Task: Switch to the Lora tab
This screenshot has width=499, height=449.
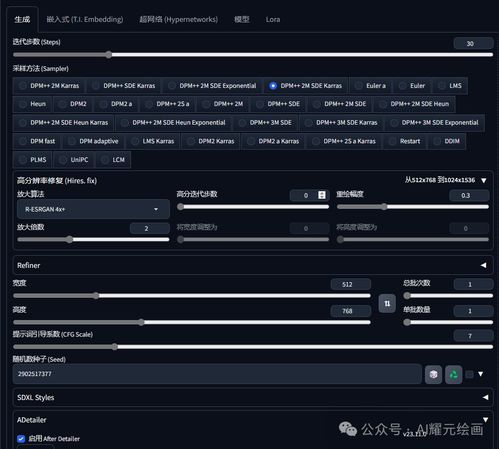Action: [x=273, y=19]
